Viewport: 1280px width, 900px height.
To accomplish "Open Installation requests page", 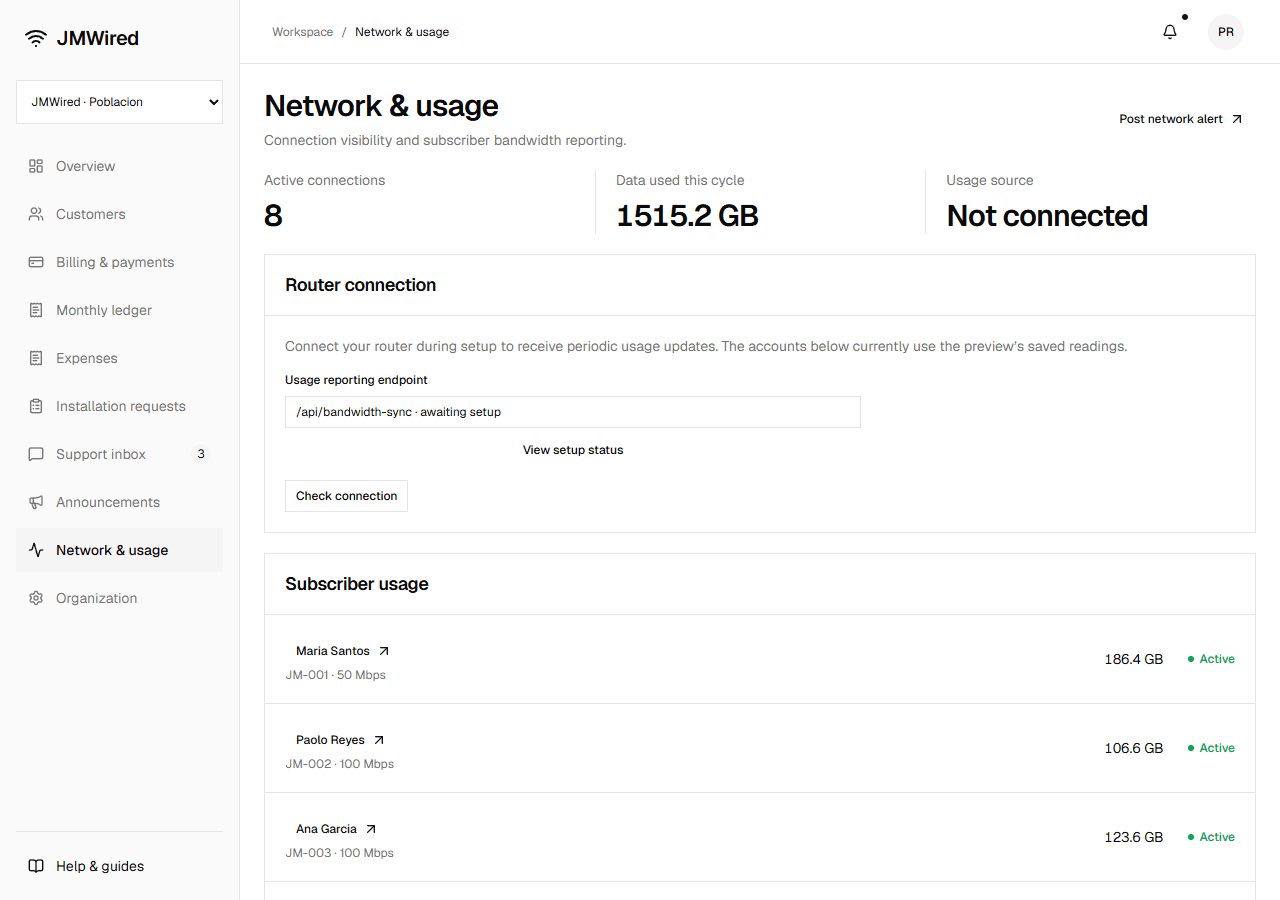I will click(119, 406).
